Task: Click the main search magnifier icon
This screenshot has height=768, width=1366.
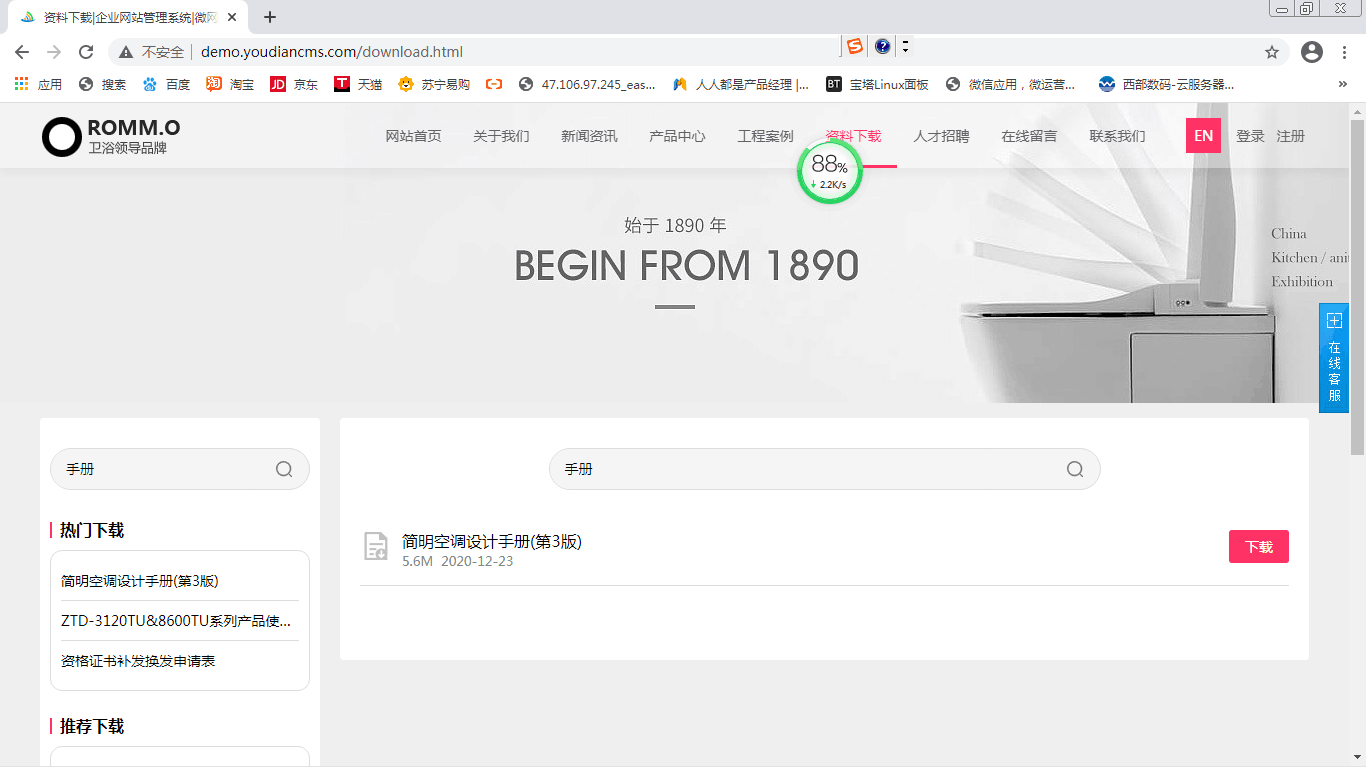Action: coord(1075,469)
